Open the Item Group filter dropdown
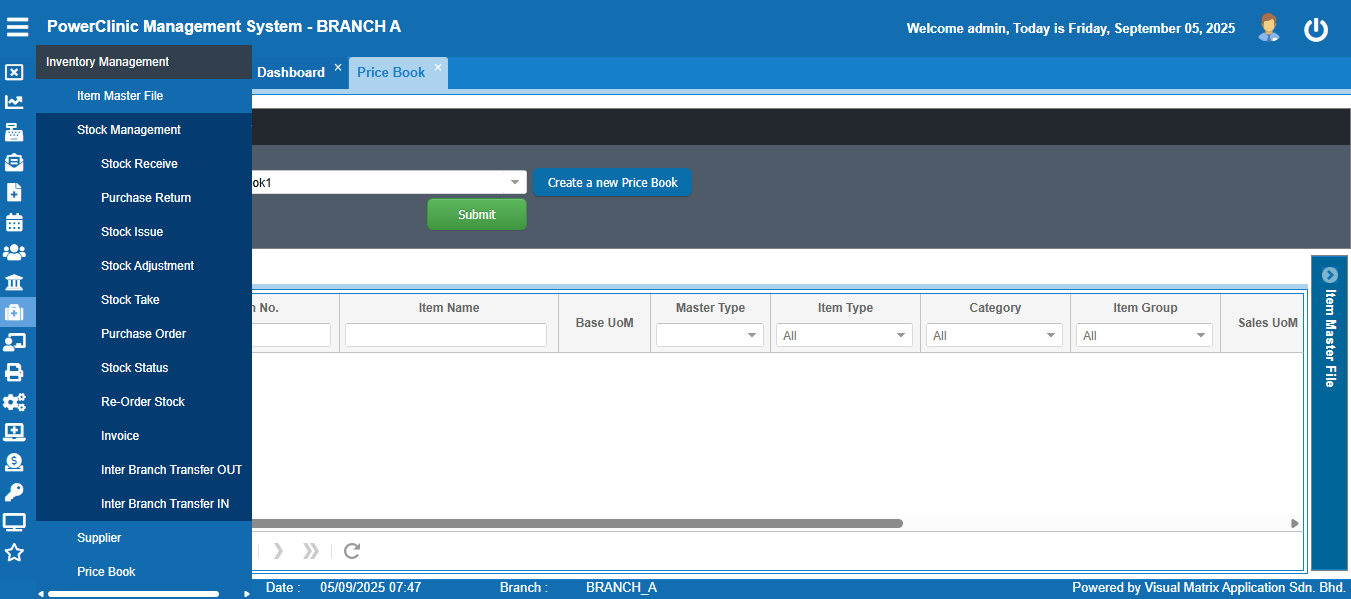 [x=1144, y=336]
